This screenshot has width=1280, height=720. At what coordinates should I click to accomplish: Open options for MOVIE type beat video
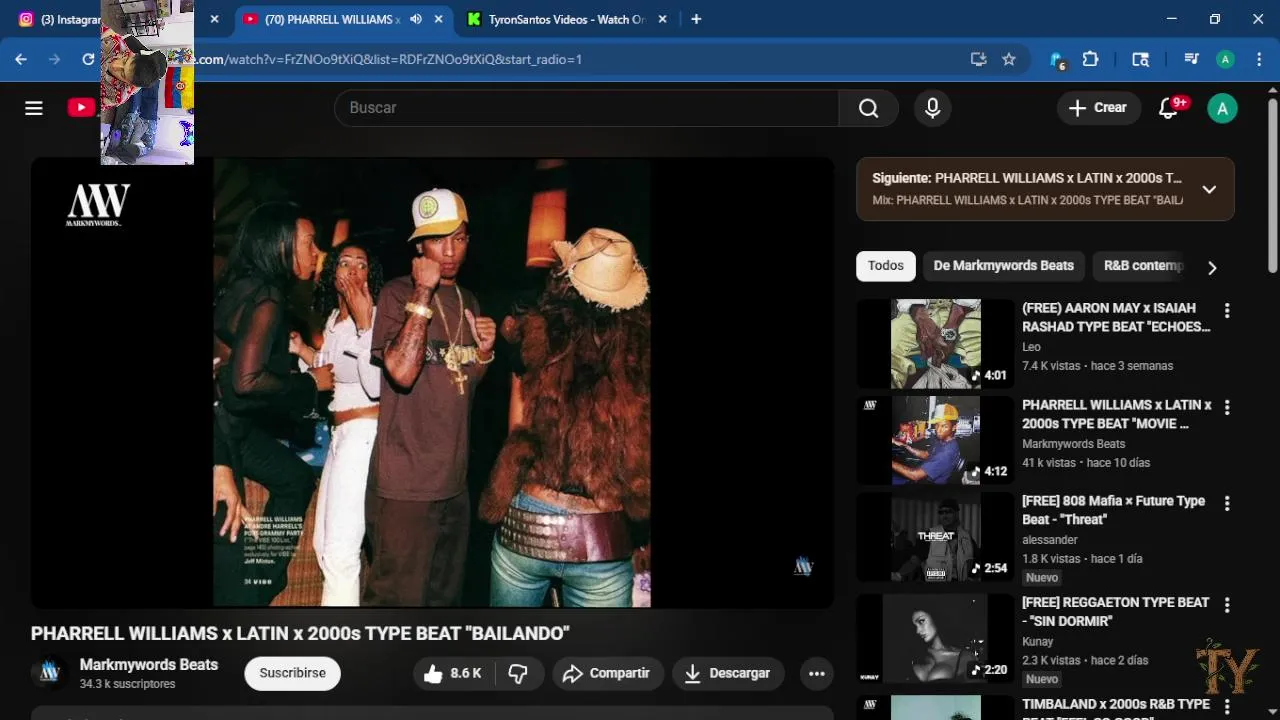coord(1227,408)
